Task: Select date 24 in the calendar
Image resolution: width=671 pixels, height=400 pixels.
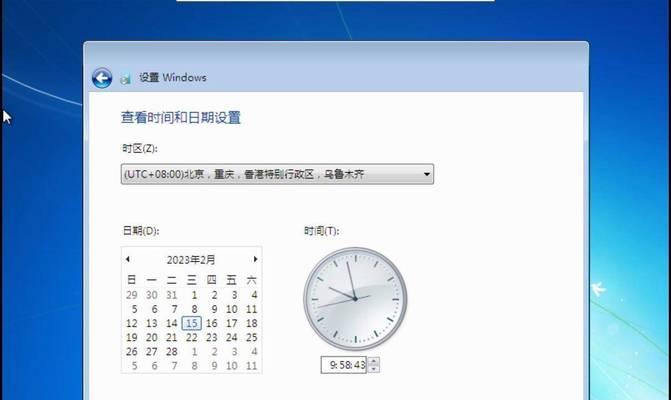Action: click(232, 338)
